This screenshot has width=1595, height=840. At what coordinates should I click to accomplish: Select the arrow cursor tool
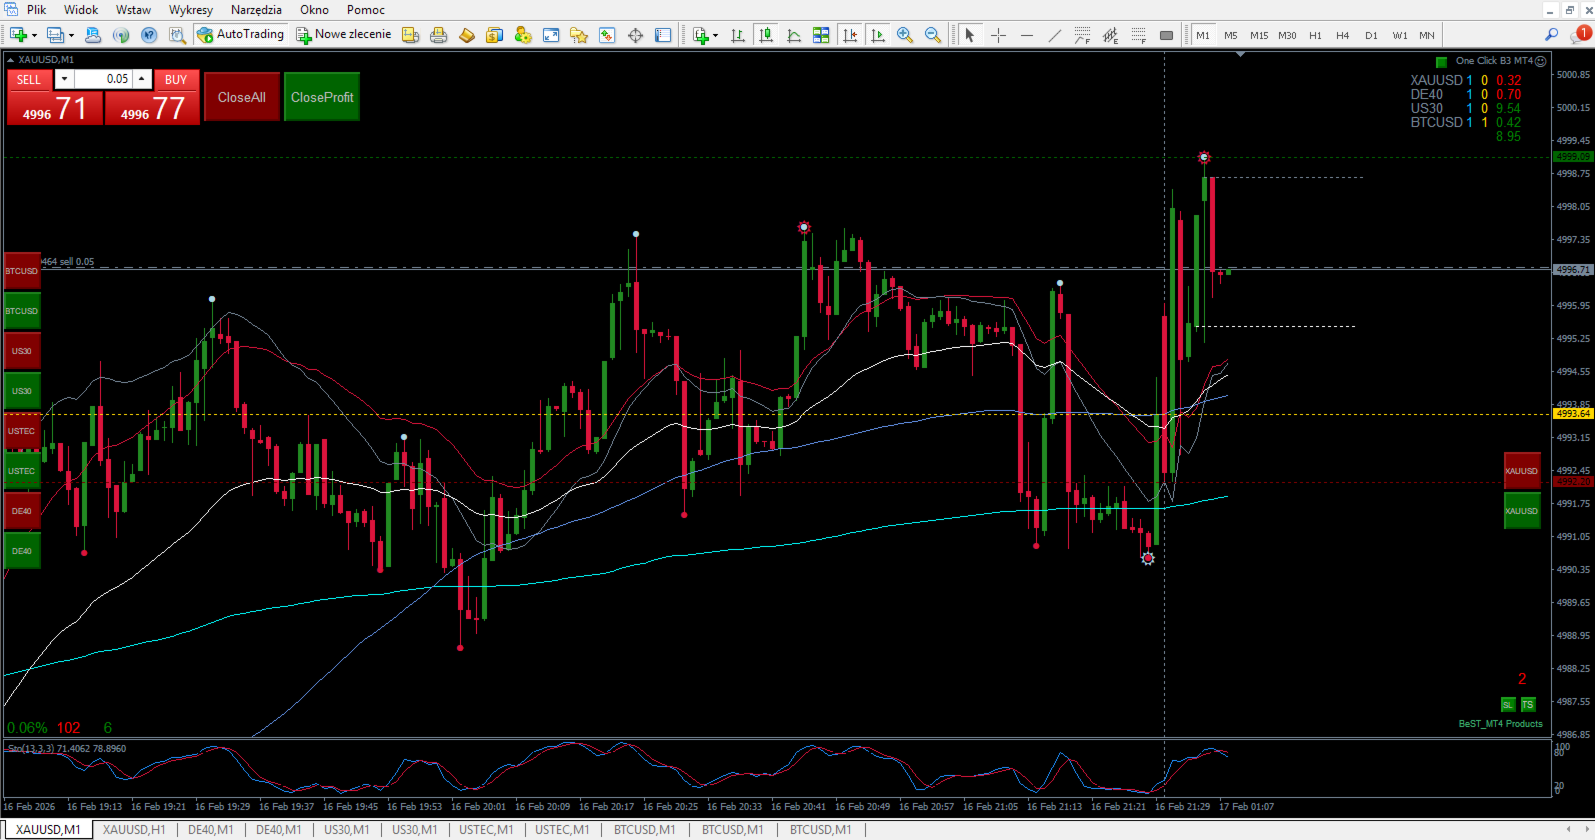[969, 35]
